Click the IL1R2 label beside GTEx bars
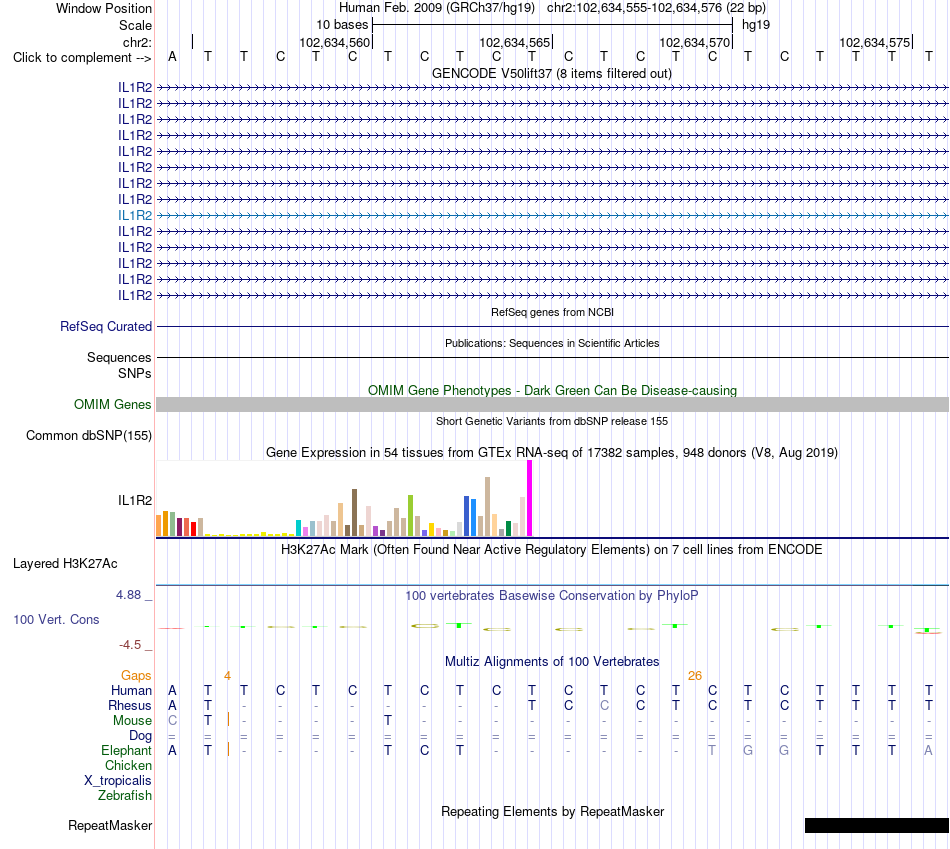Image resolution: width=950 pixels, height=849 pixels. pos(135,501)
